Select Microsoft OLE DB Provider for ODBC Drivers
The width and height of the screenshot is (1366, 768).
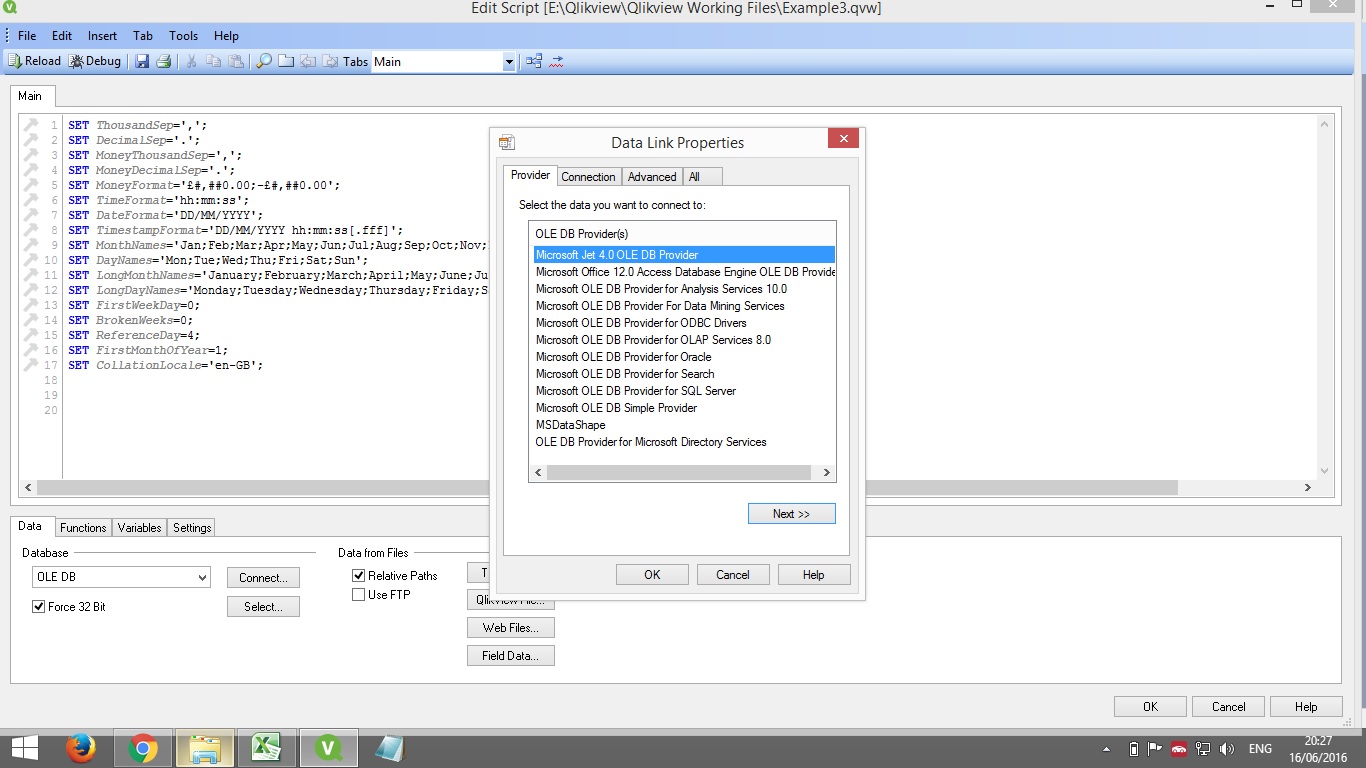tap(641, 323)
